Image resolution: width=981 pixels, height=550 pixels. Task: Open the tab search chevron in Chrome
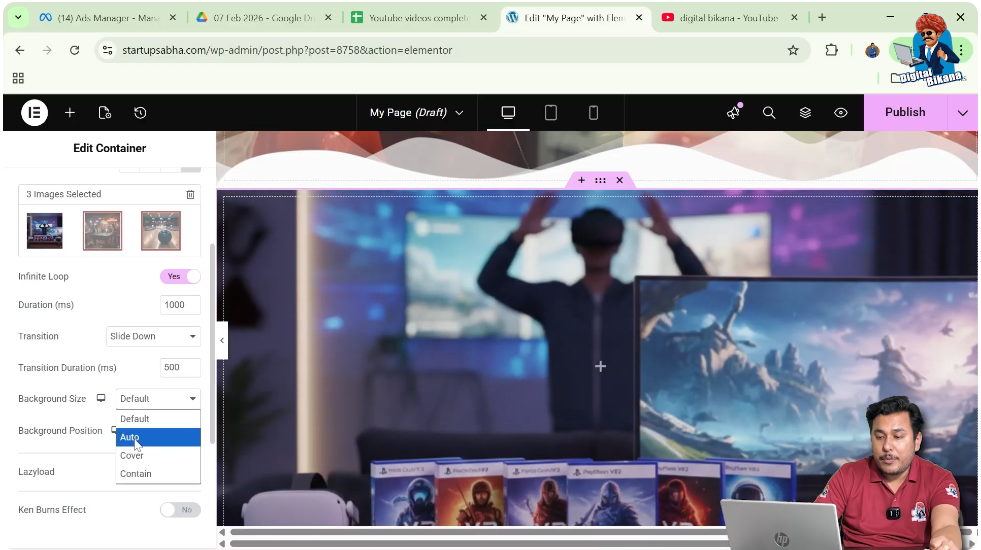click(18, 18)
